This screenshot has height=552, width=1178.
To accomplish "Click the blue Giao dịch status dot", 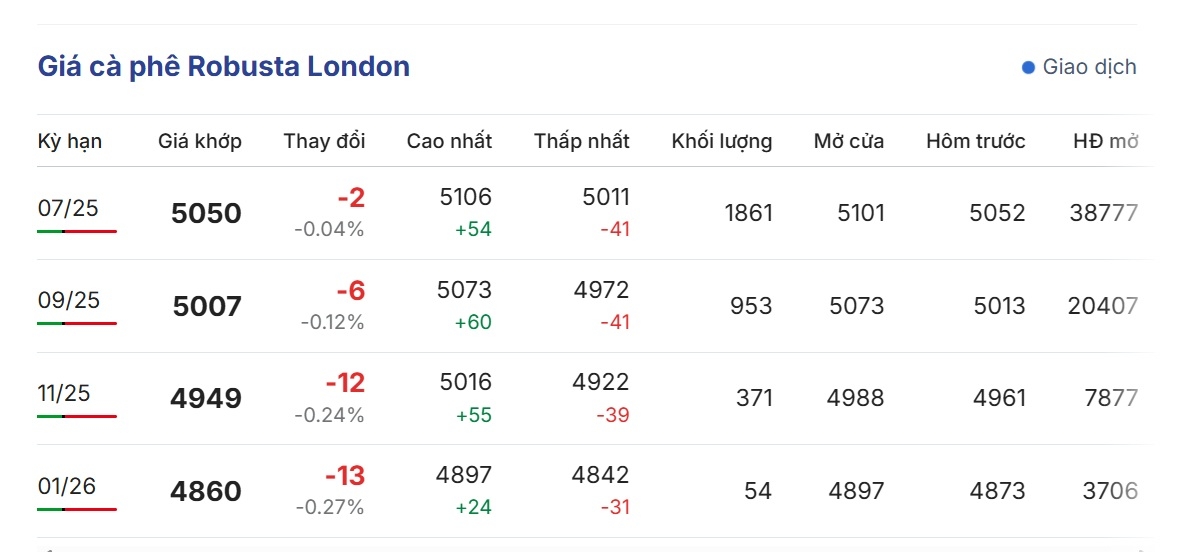I will click(1028, 68).
